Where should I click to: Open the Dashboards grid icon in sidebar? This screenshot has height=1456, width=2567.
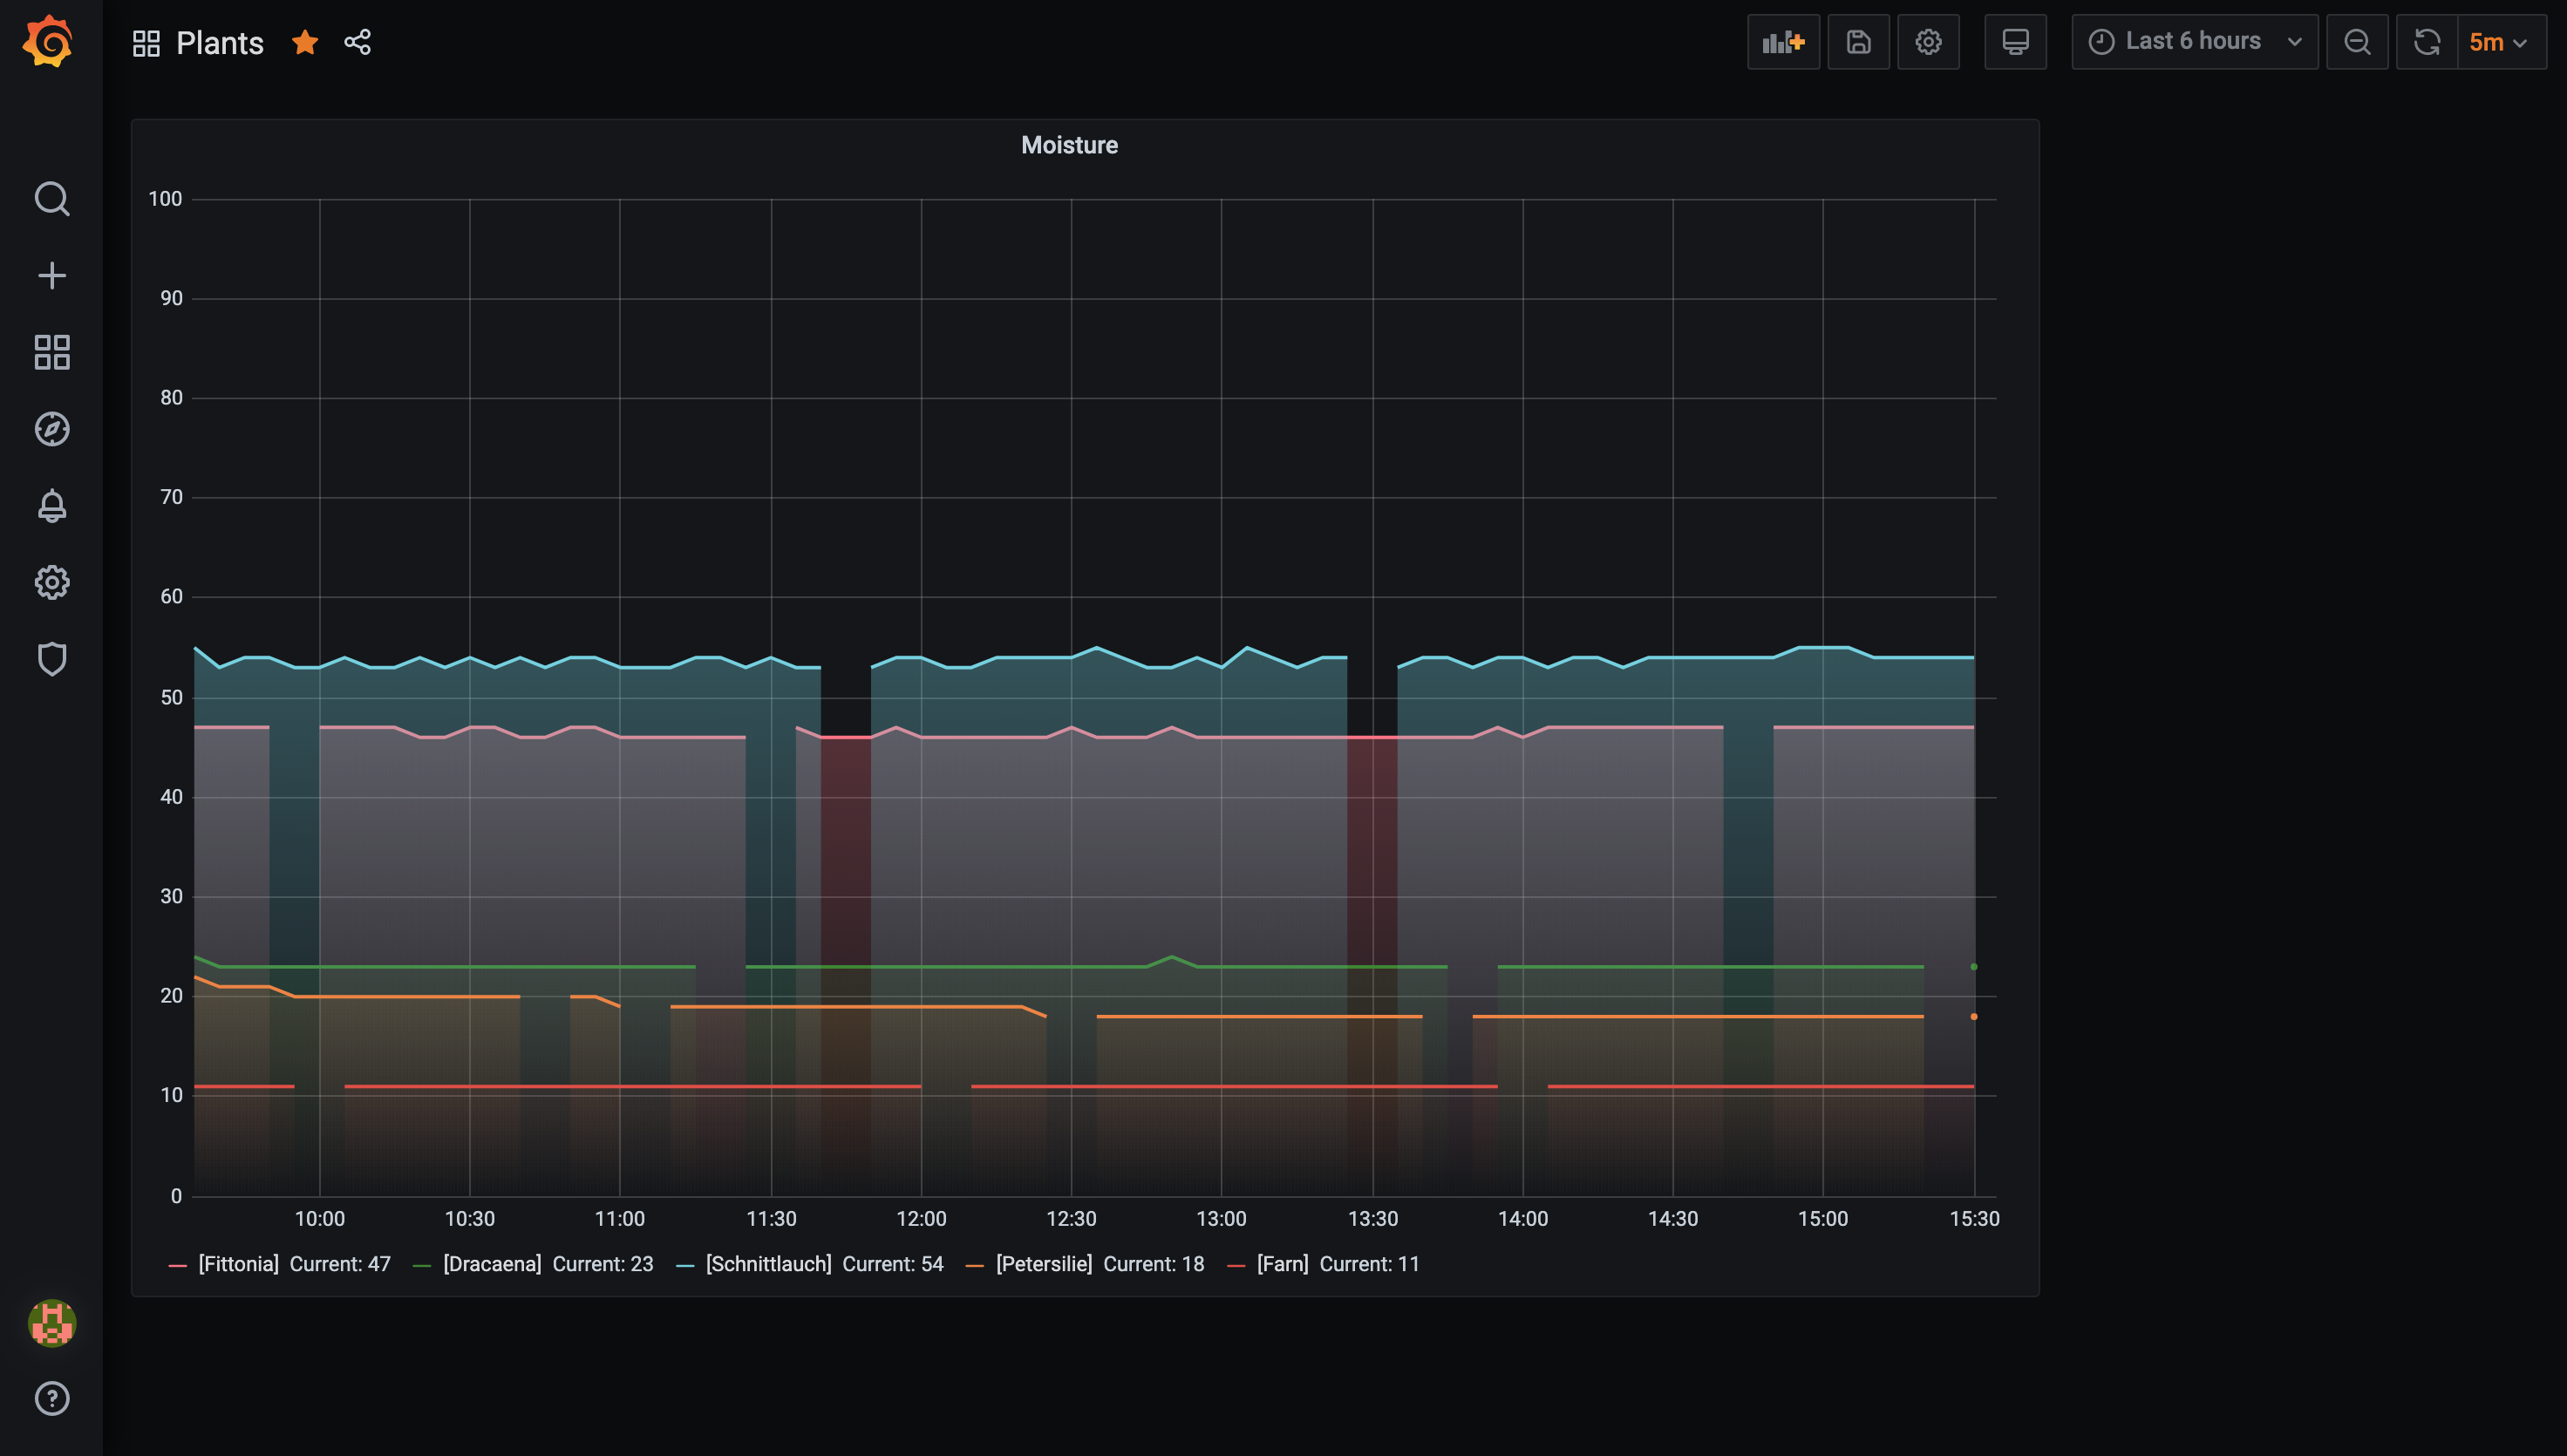click(52, 352)
